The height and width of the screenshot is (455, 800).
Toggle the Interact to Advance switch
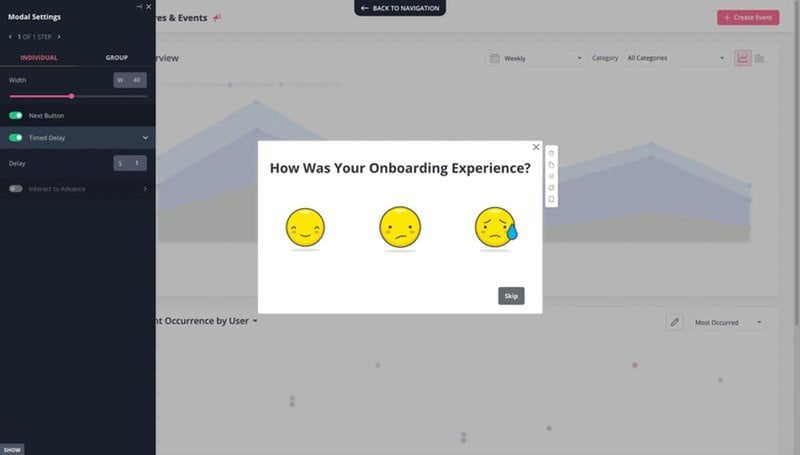16,189
